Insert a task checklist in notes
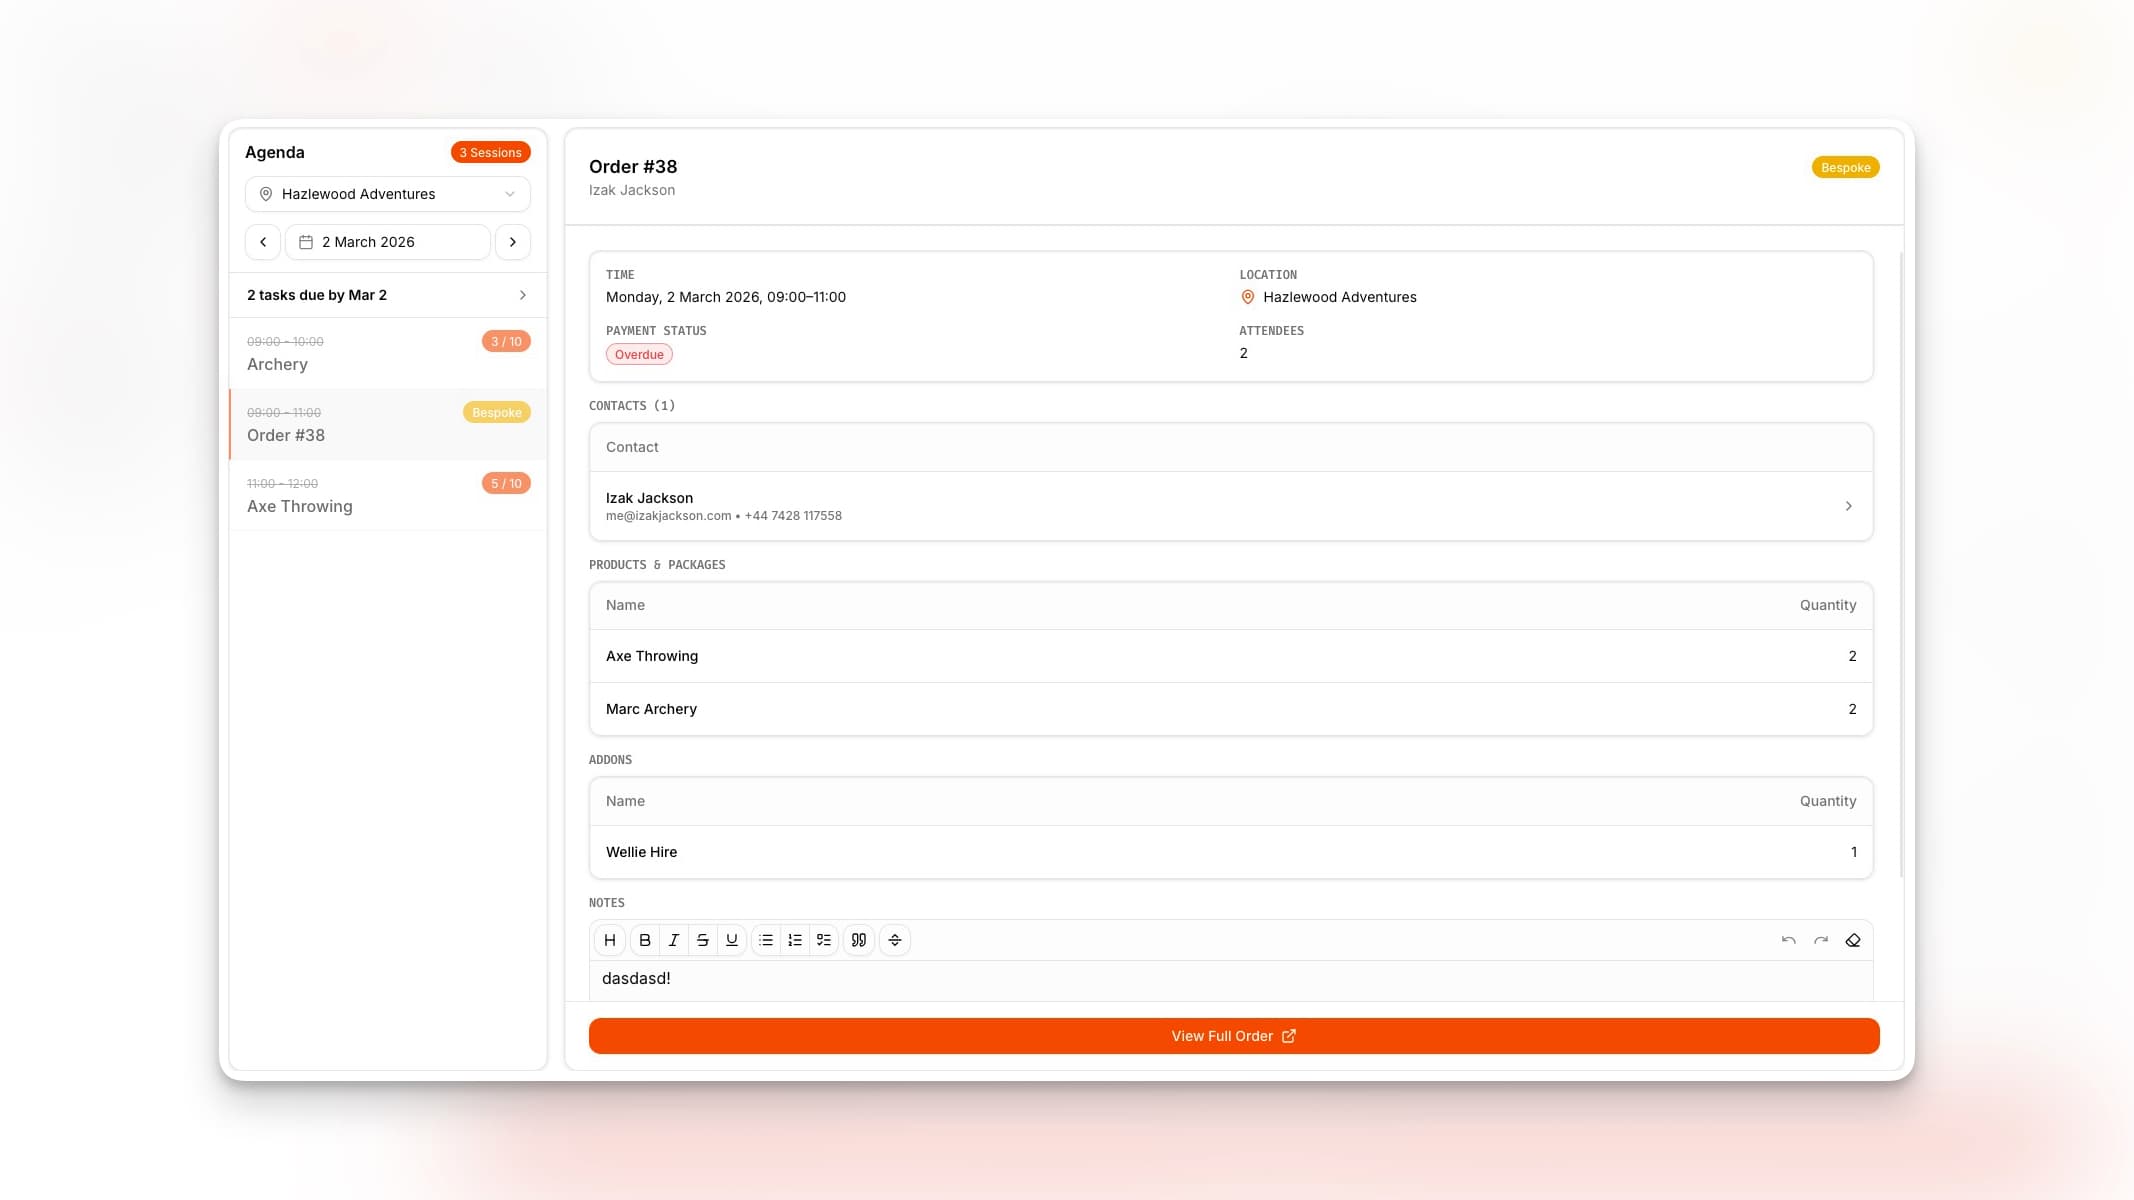 click(824, 940)
